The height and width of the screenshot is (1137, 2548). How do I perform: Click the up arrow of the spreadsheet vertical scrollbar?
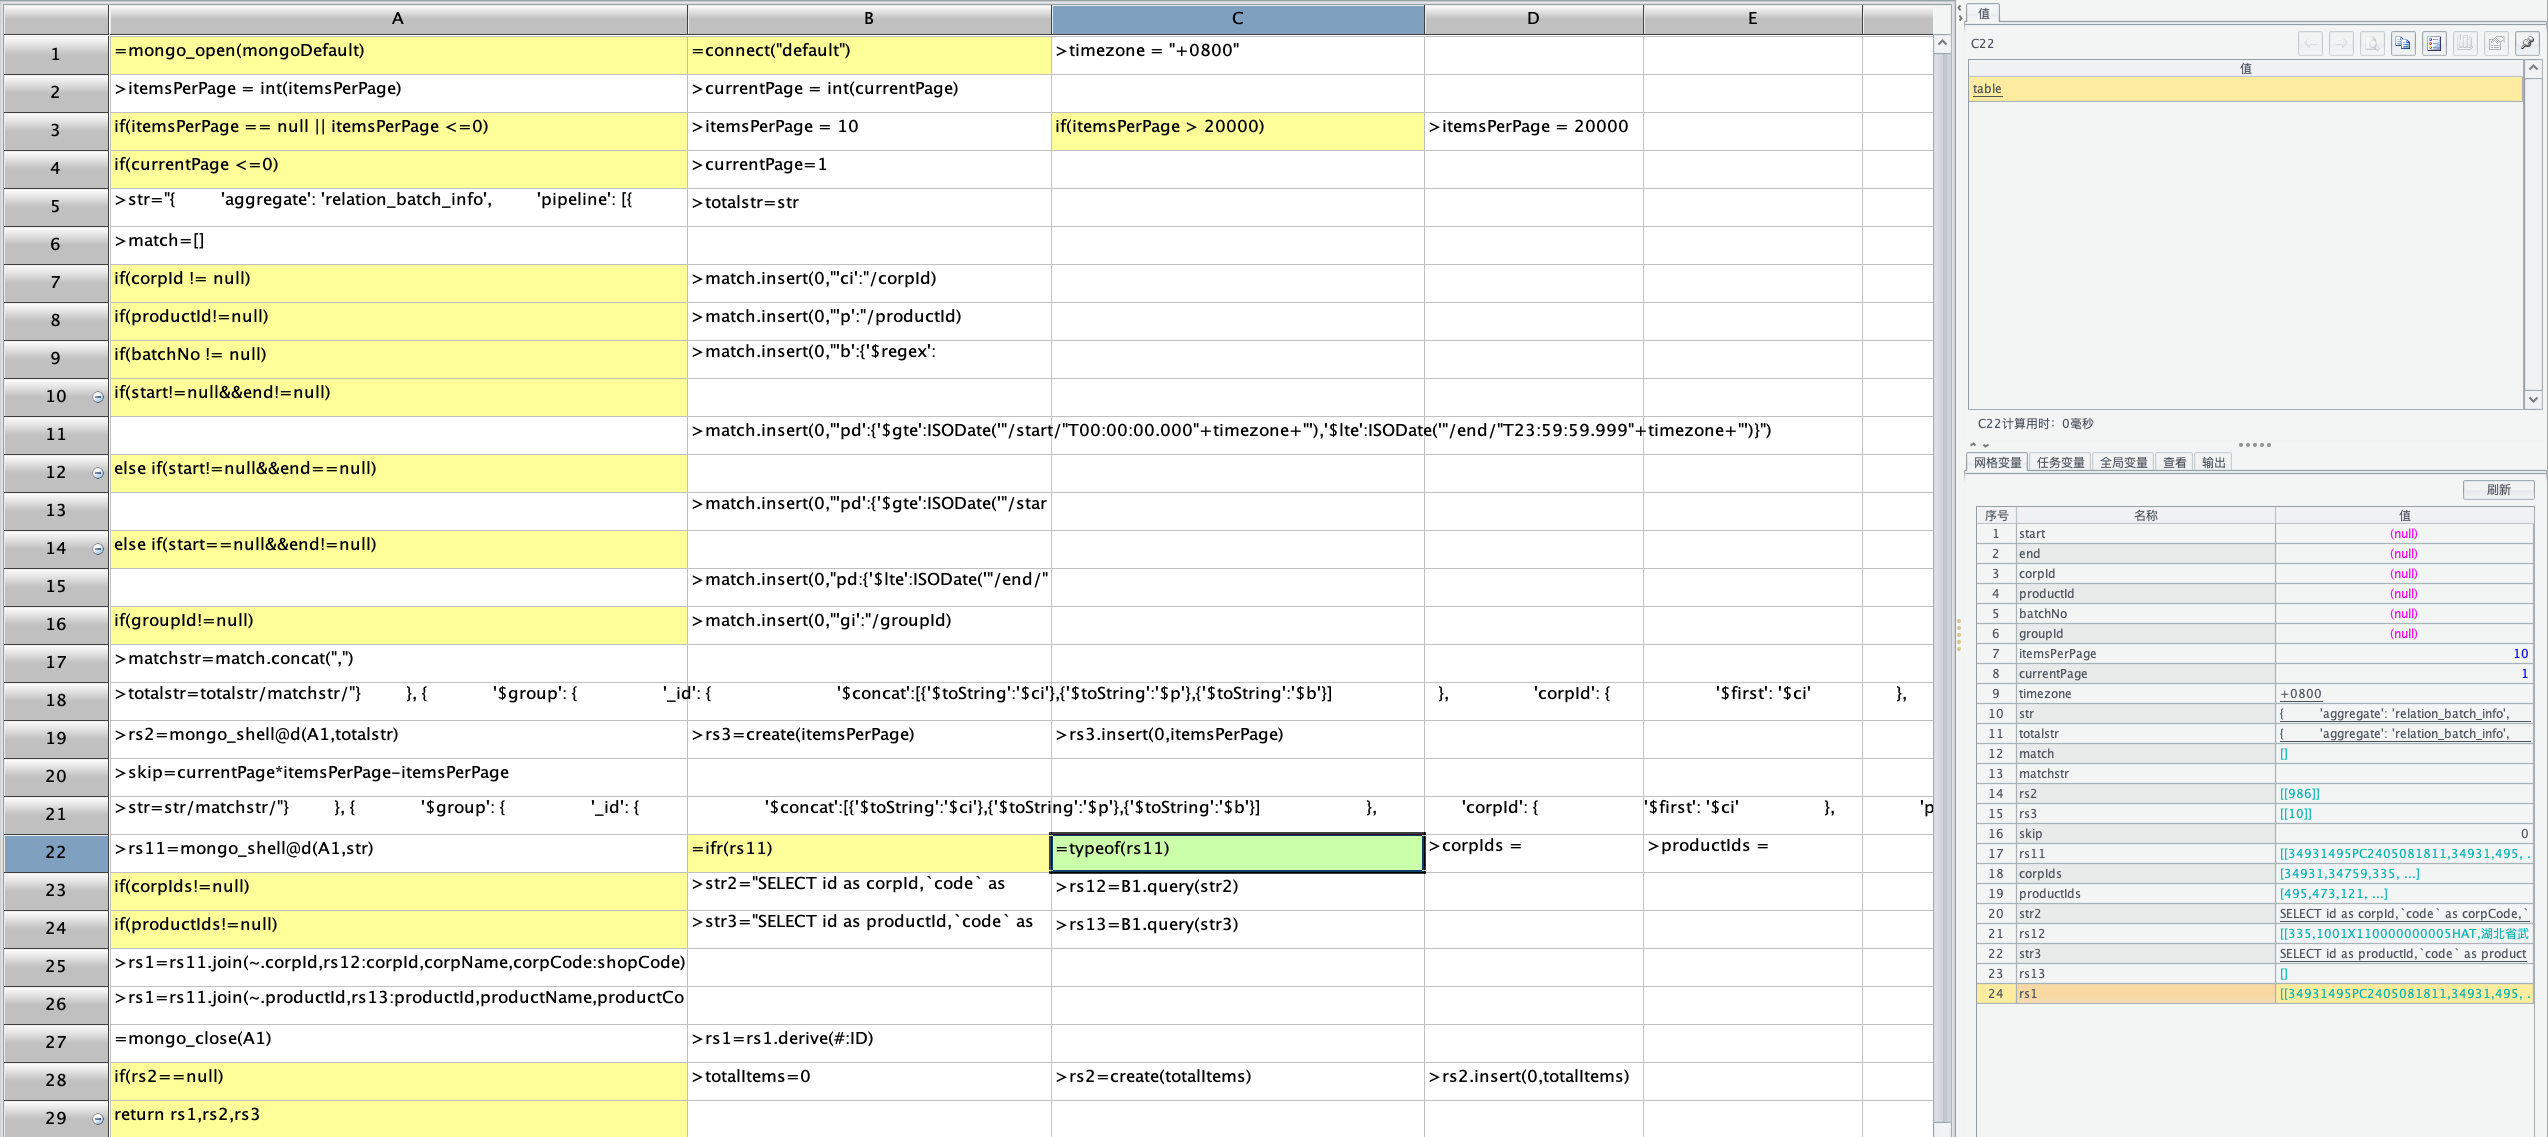[1942, 44]
